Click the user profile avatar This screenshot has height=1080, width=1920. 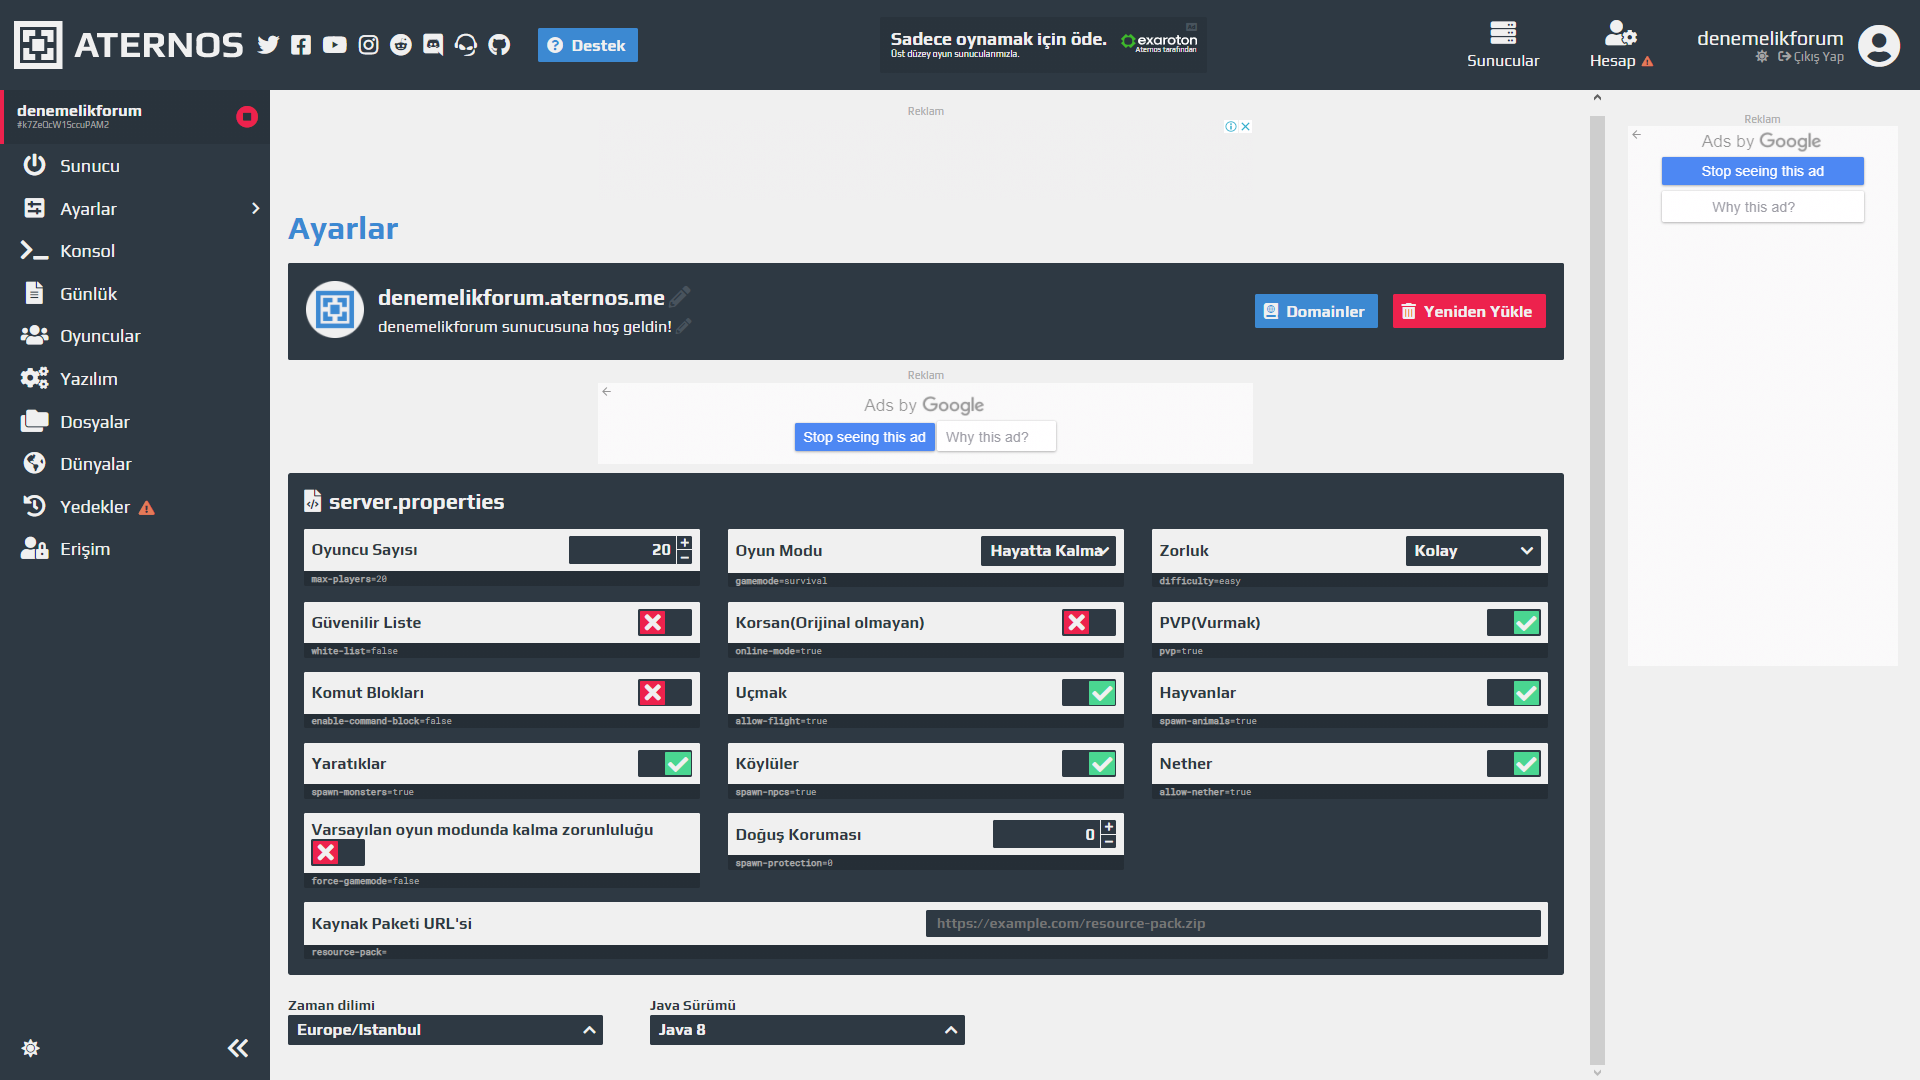(1879, 46)
